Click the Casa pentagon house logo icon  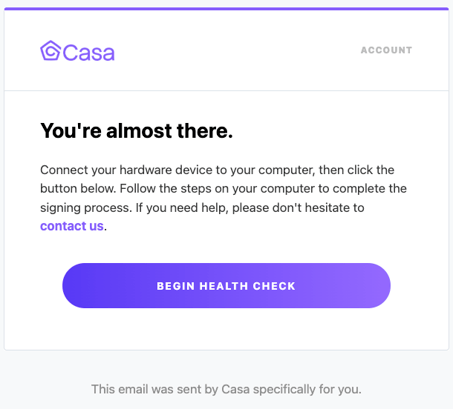point(50,51)
